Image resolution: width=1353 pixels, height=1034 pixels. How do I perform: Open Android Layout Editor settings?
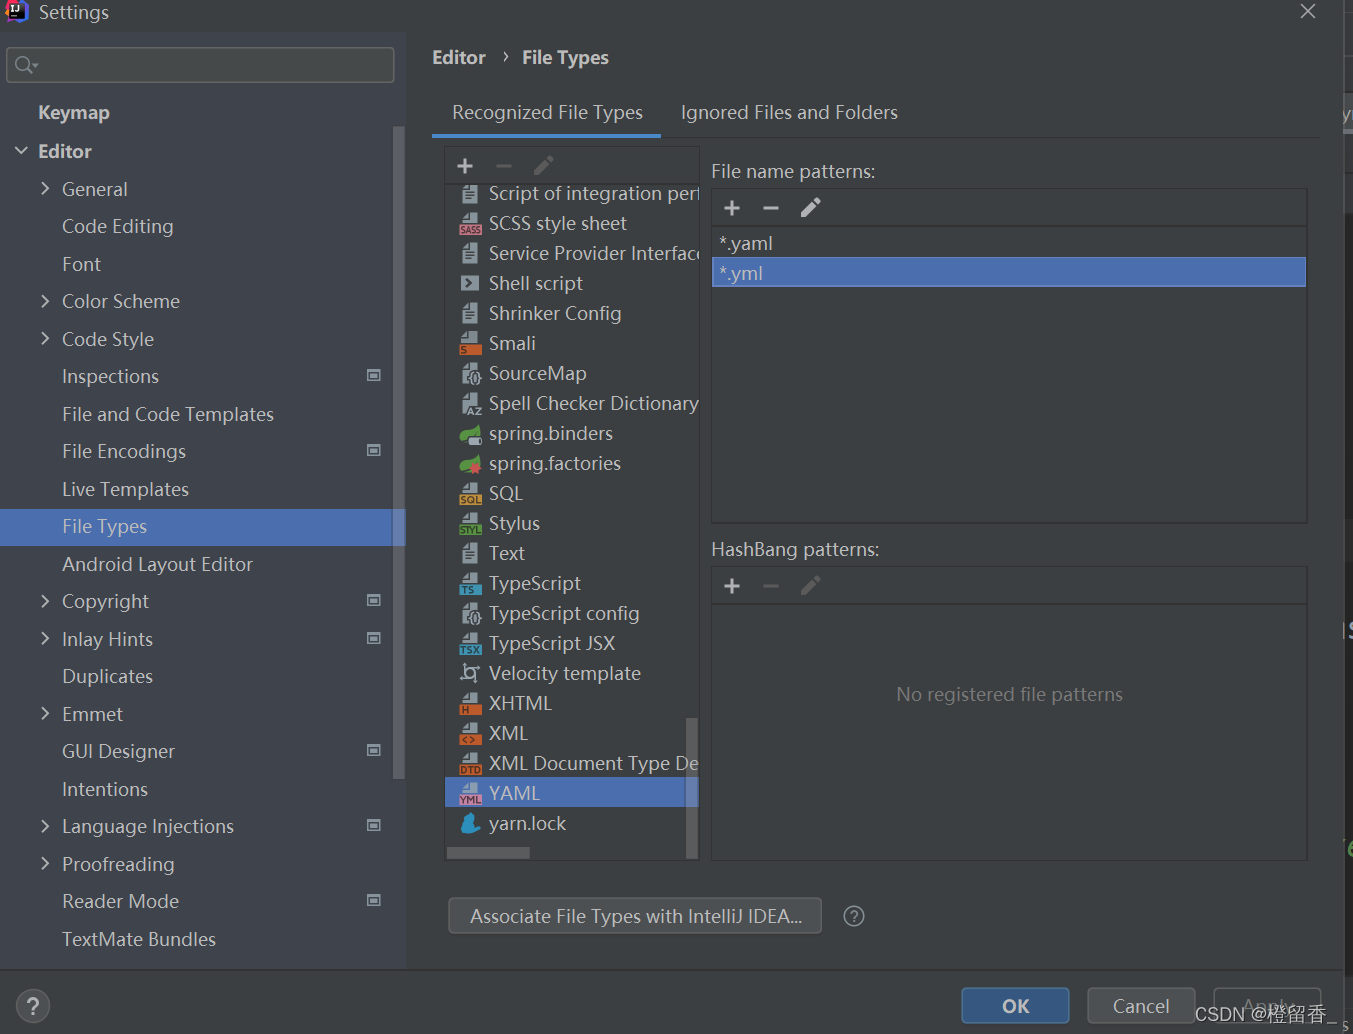coord(157,564)
